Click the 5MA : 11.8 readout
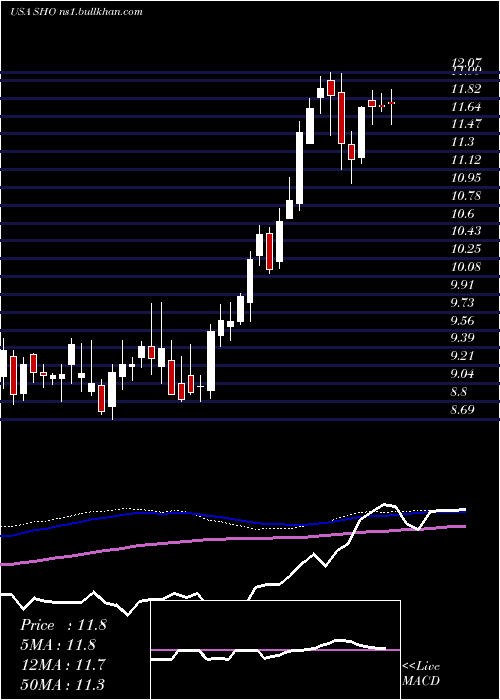This screenshot has width=500, height=700. (58, 645)
